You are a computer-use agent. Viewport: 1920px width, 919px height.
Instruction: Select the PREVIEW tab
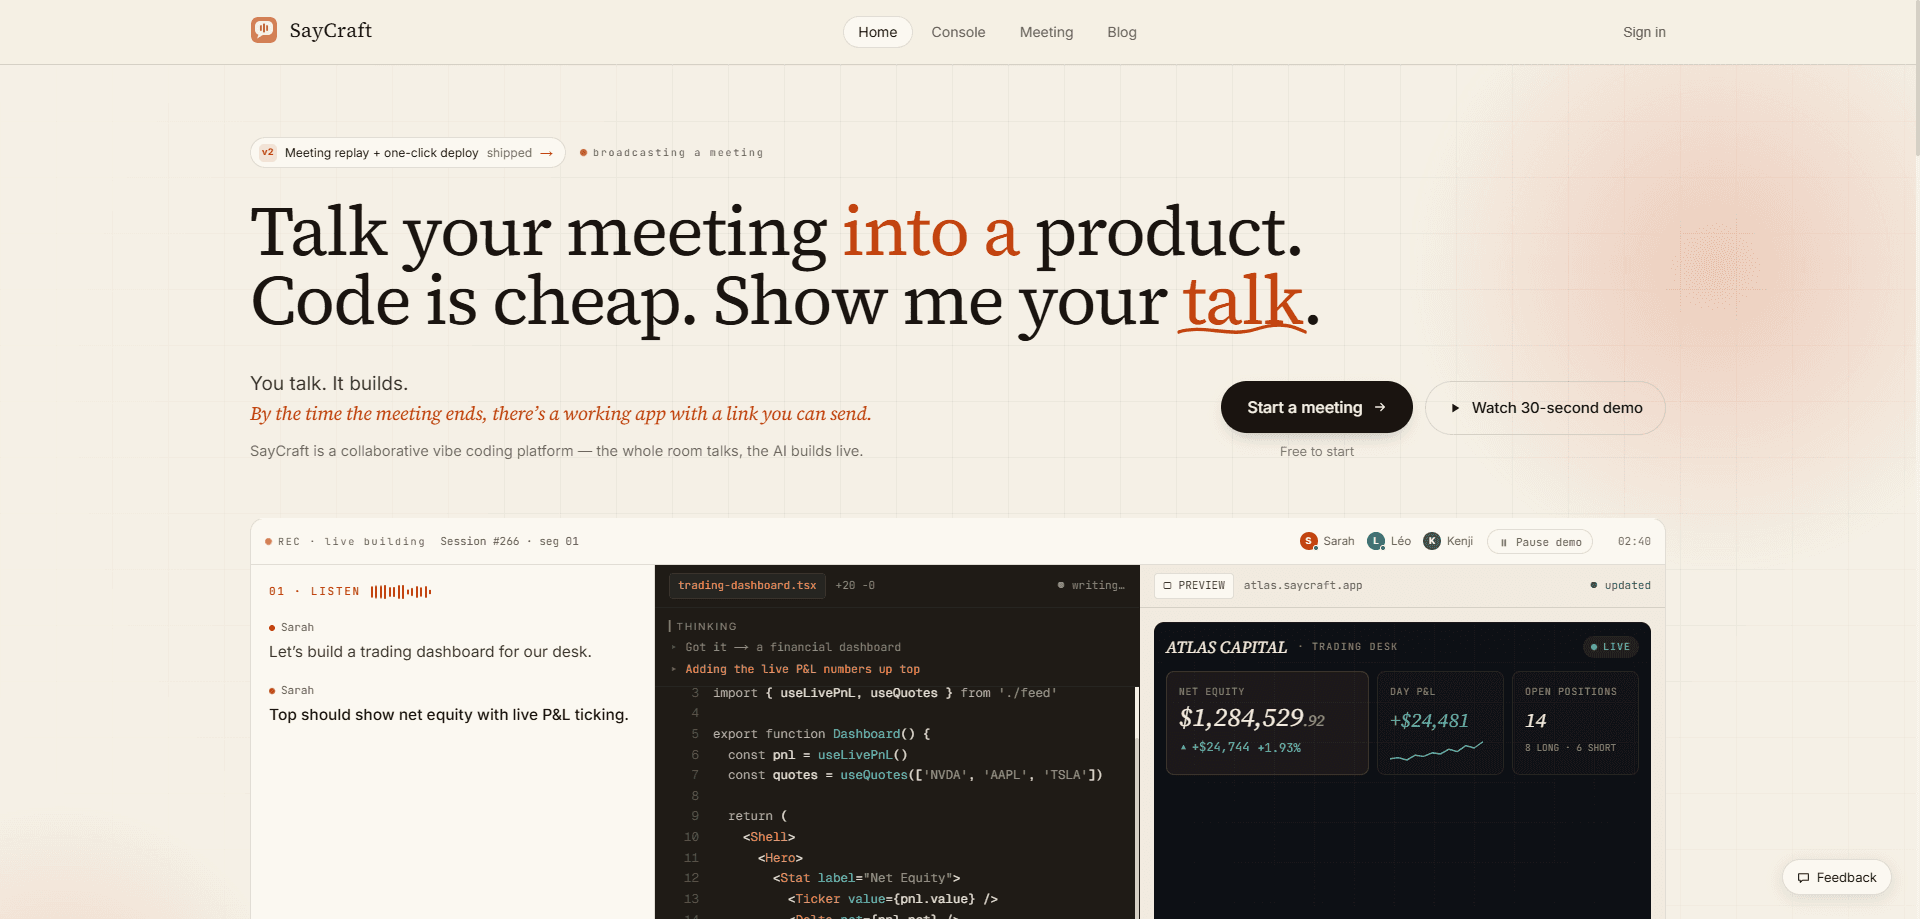coord(1194,586)
